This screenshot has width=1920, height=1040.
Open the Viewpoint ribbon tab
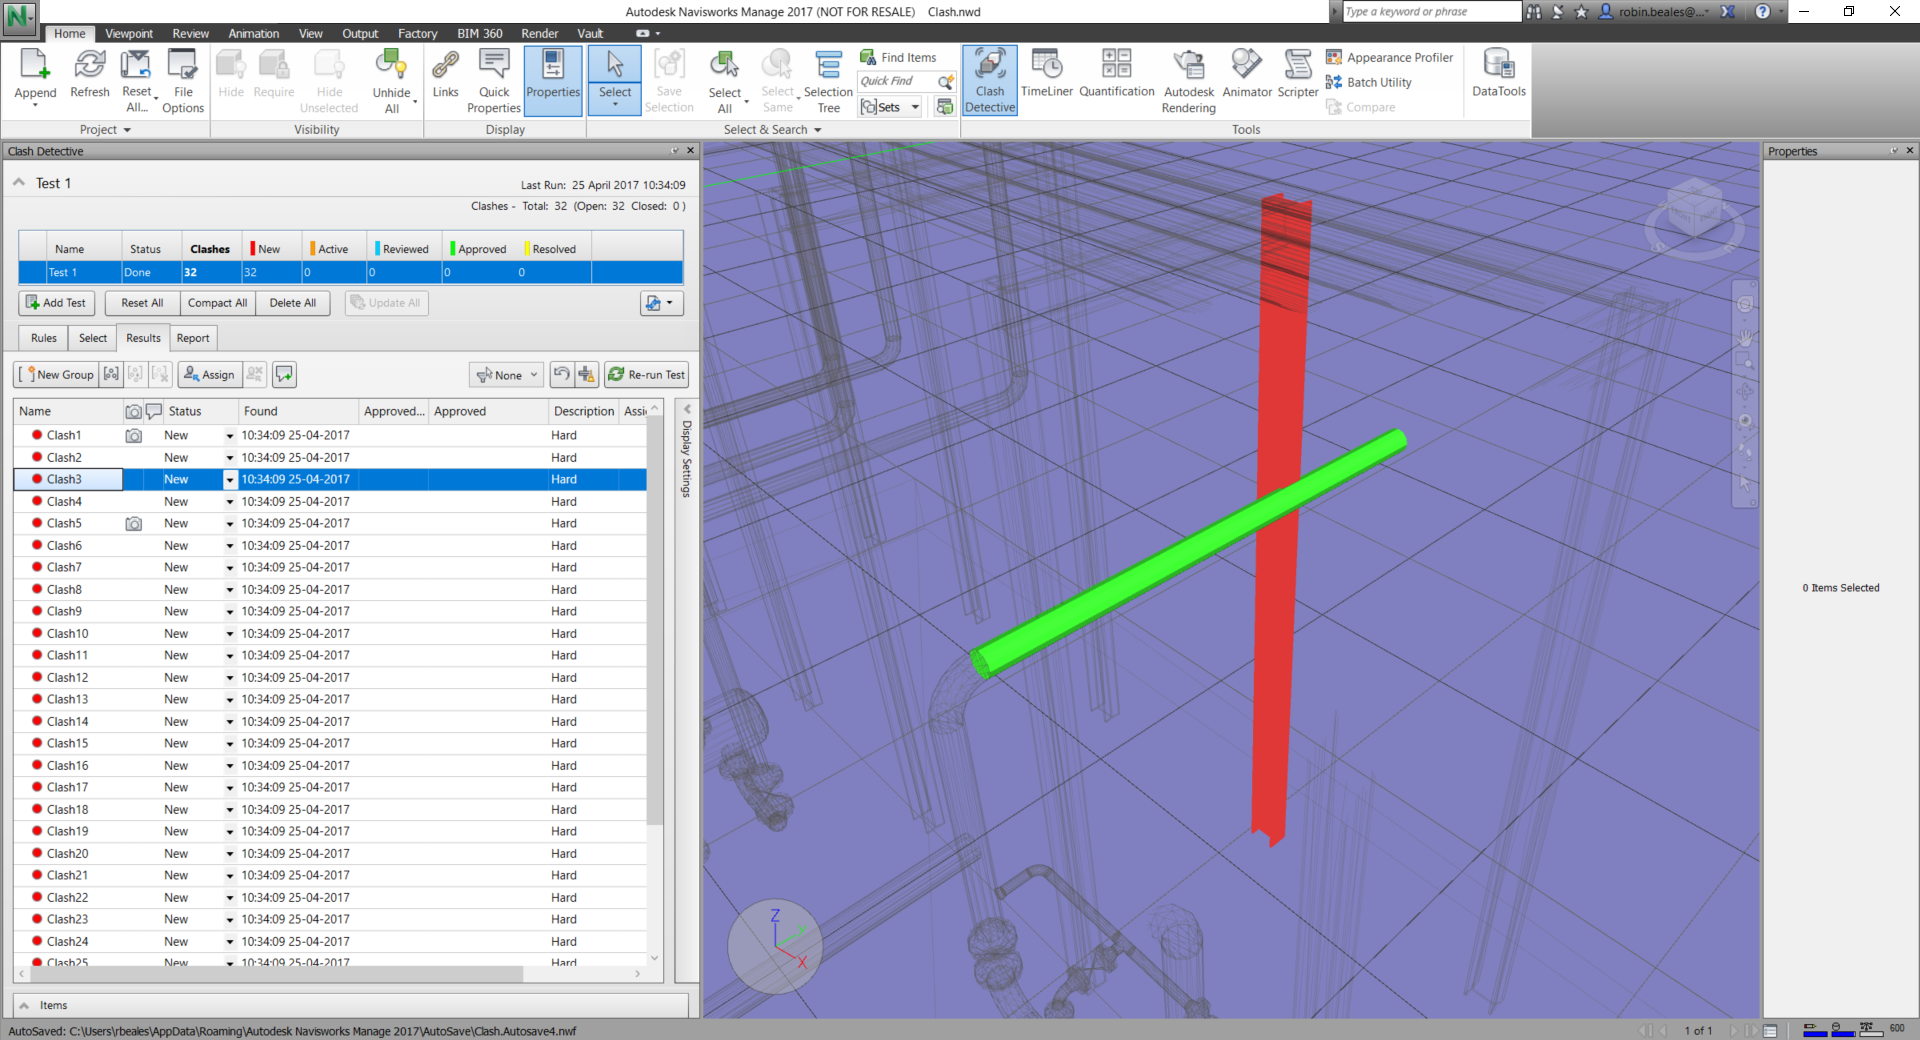[x=129, y=33]
